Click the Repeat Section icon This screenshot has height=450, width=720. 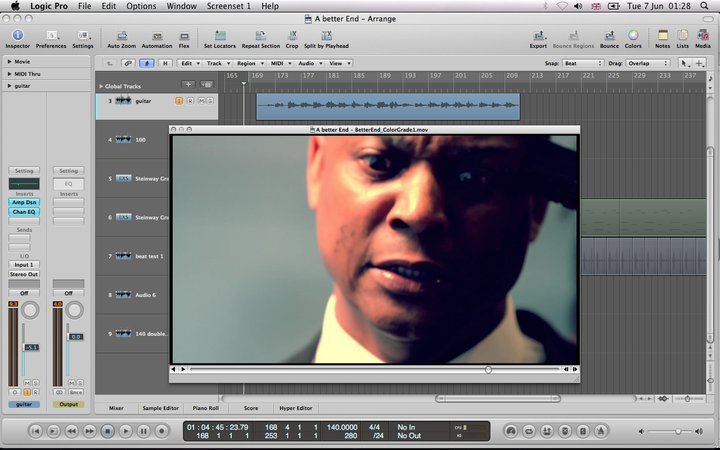tap(261, 39)
